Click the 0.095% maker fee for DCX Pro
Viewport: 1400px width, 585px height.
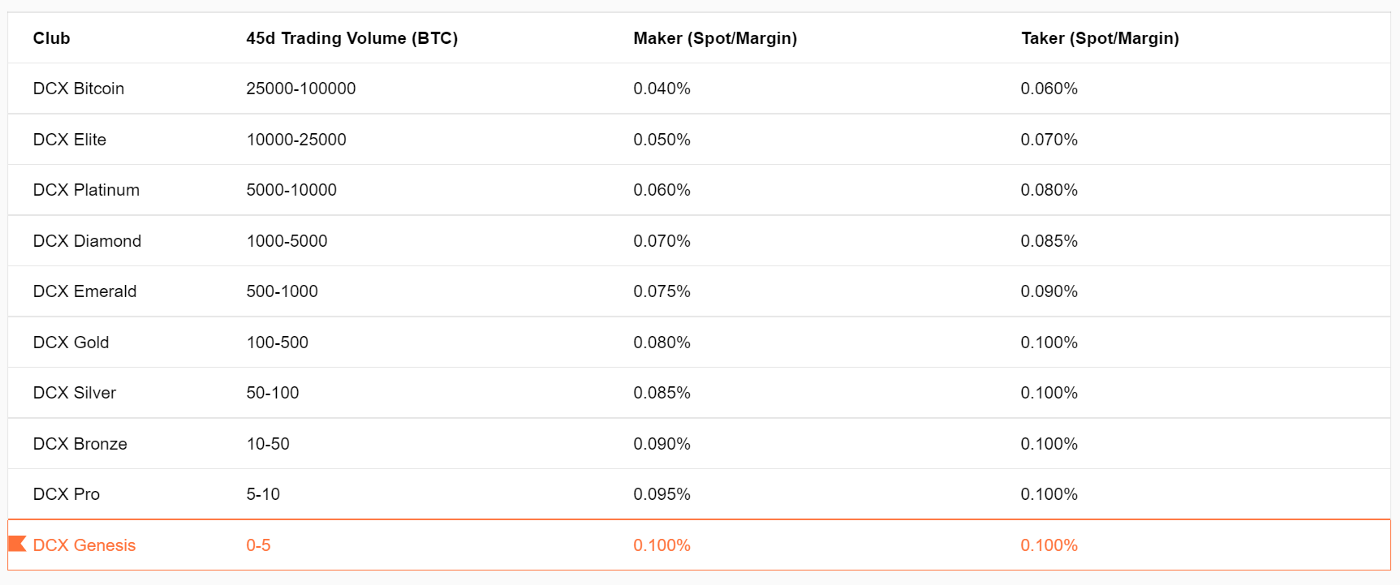pyautogui.click(x=661, y=494)
